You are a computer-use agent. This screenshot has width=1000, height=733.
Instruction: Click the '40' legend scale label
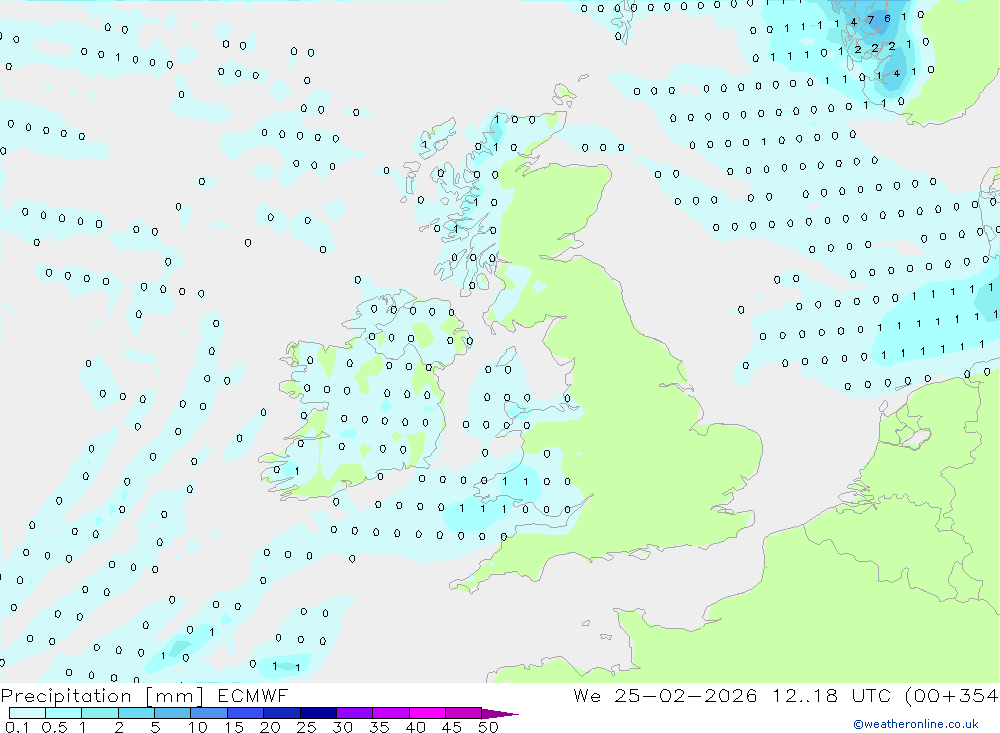[415, 727]
